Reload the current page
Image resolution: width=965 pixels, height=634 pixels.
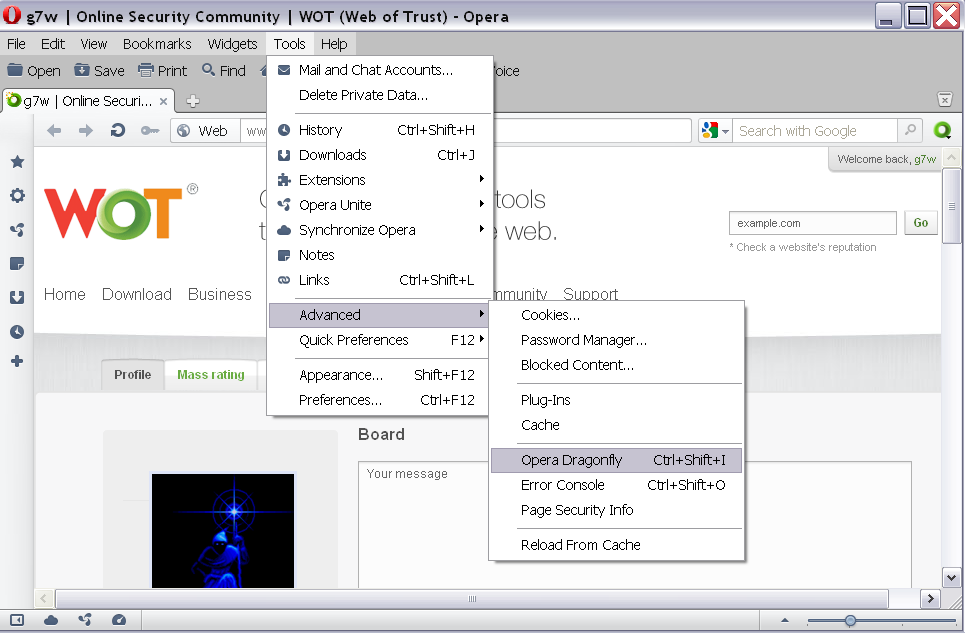[118, 130]
